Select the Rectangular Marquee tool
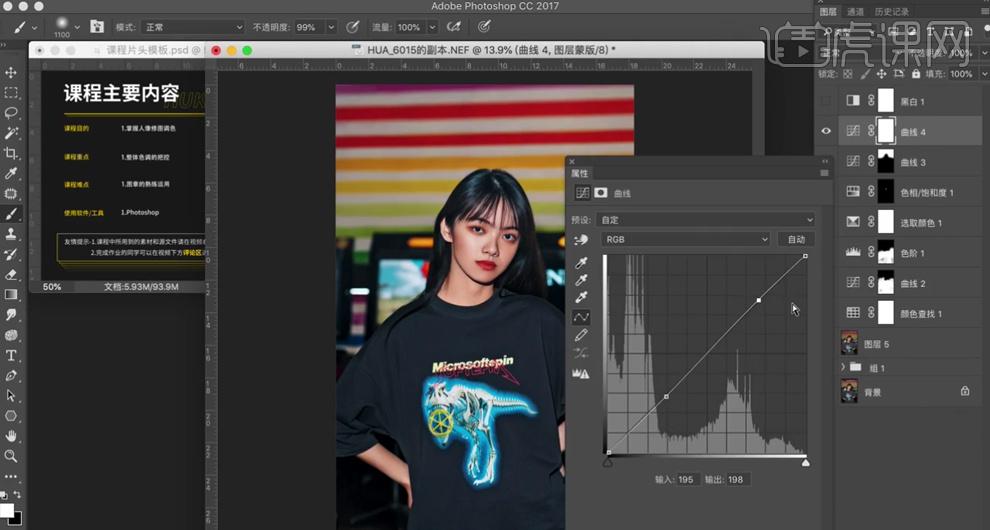 (x=11, y=93)
